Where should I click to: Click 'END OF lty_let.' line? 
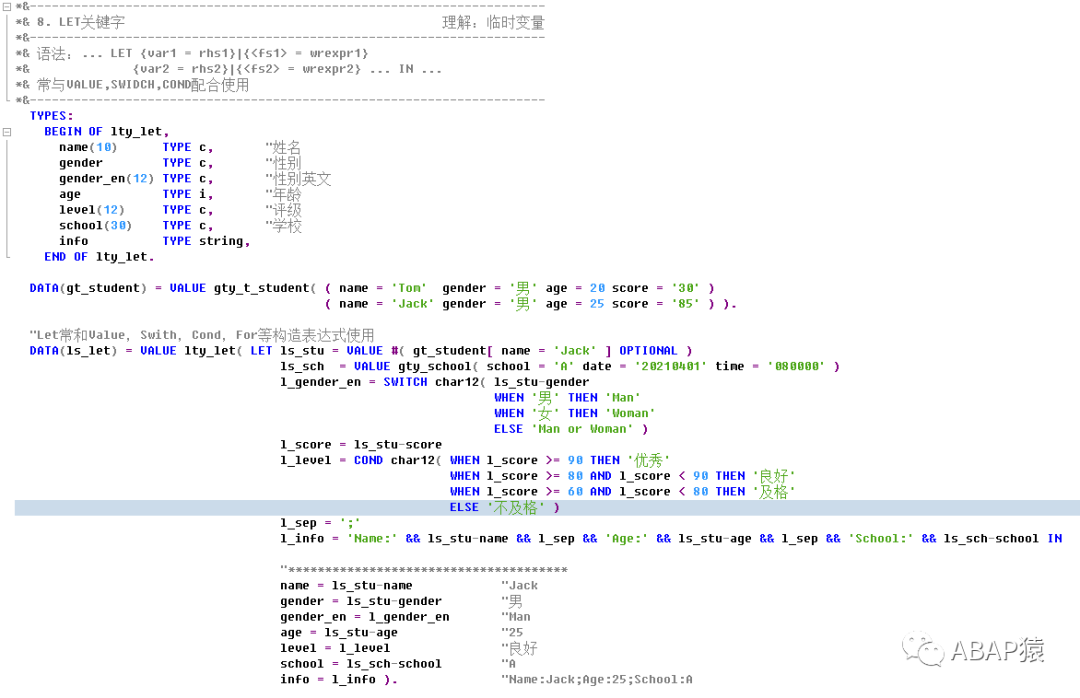99,257
